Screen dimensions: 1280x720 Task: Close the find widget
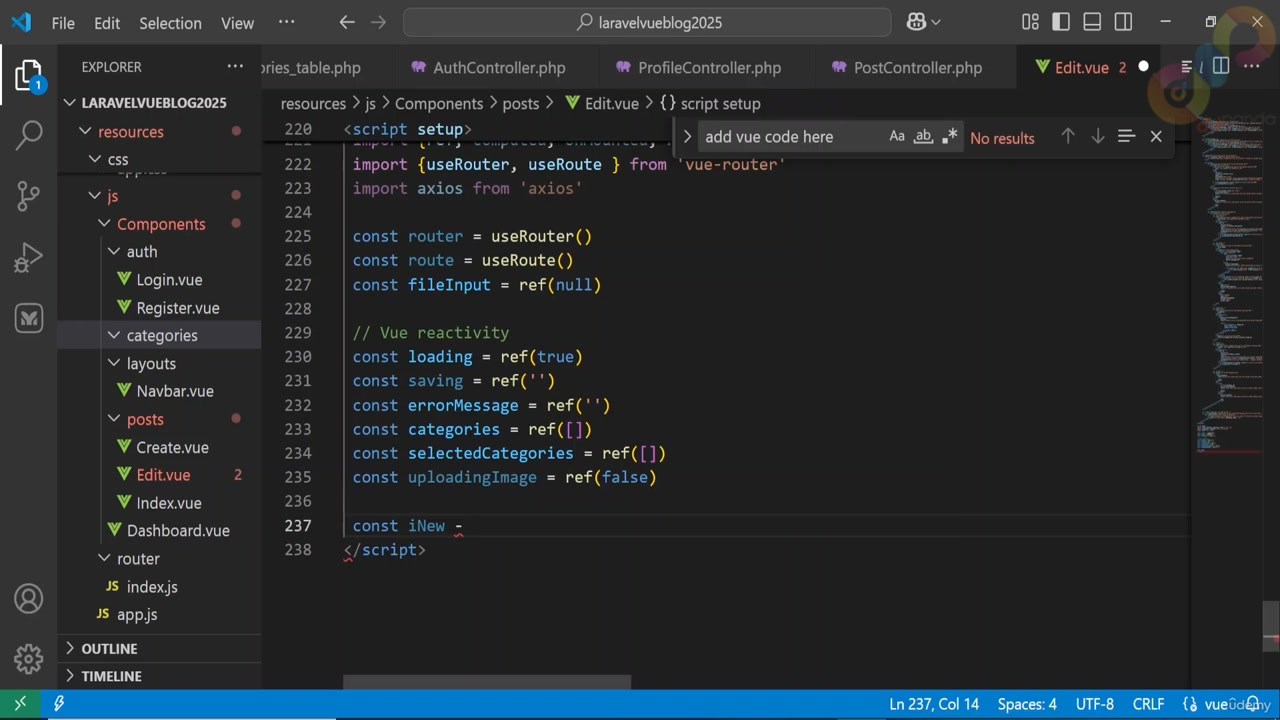(x=1156, y=137)
